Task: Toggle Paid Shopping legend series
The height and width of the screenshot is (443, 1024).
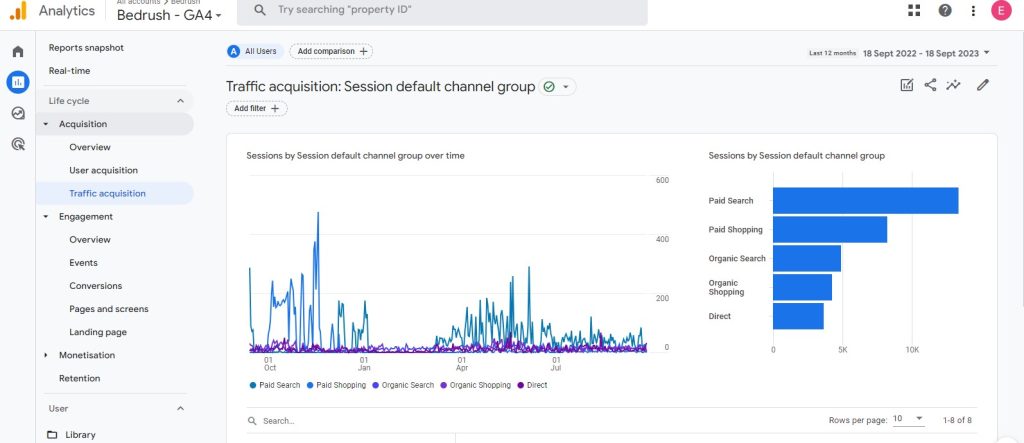Action: 336,386
